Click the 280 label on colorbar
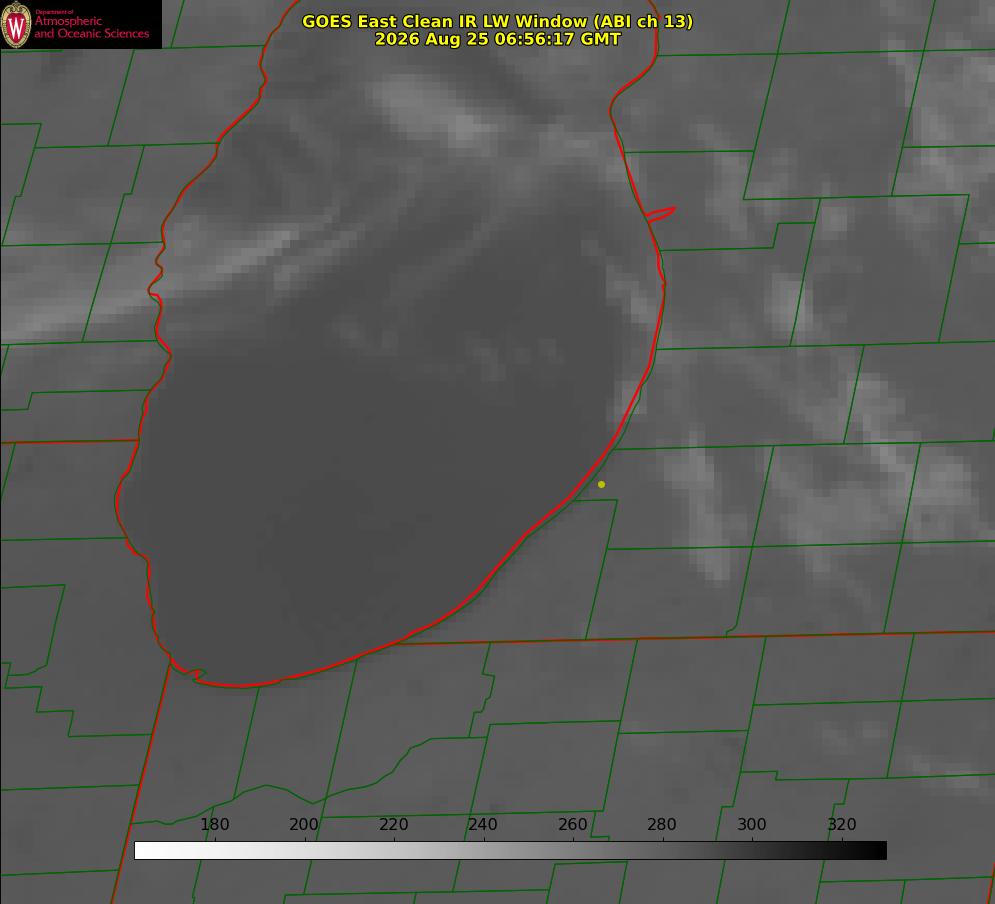The height and width of the screenshot is (904, 995). coord(662,824)
